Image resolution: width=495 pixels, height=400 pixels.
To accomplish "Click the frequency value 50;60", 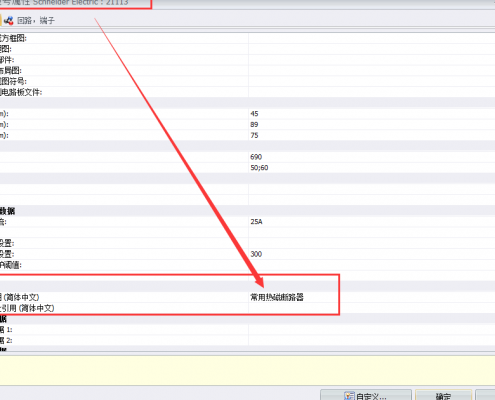I will pyautogui.click(x=259, y=167).
